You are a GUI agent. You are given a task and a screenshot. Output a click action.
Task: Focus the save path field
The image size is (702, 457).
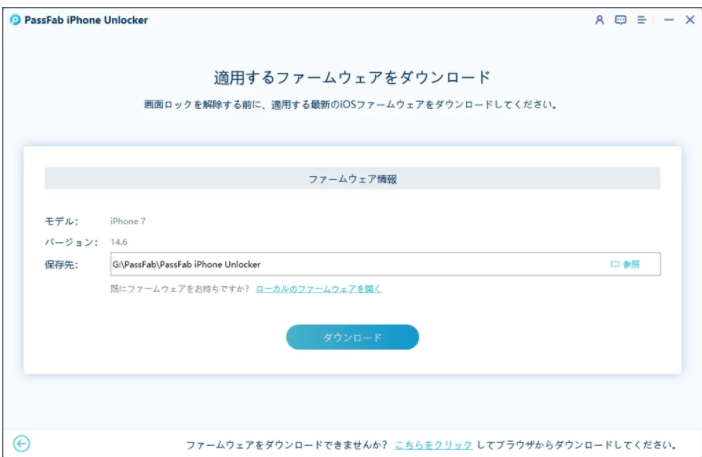385,264
